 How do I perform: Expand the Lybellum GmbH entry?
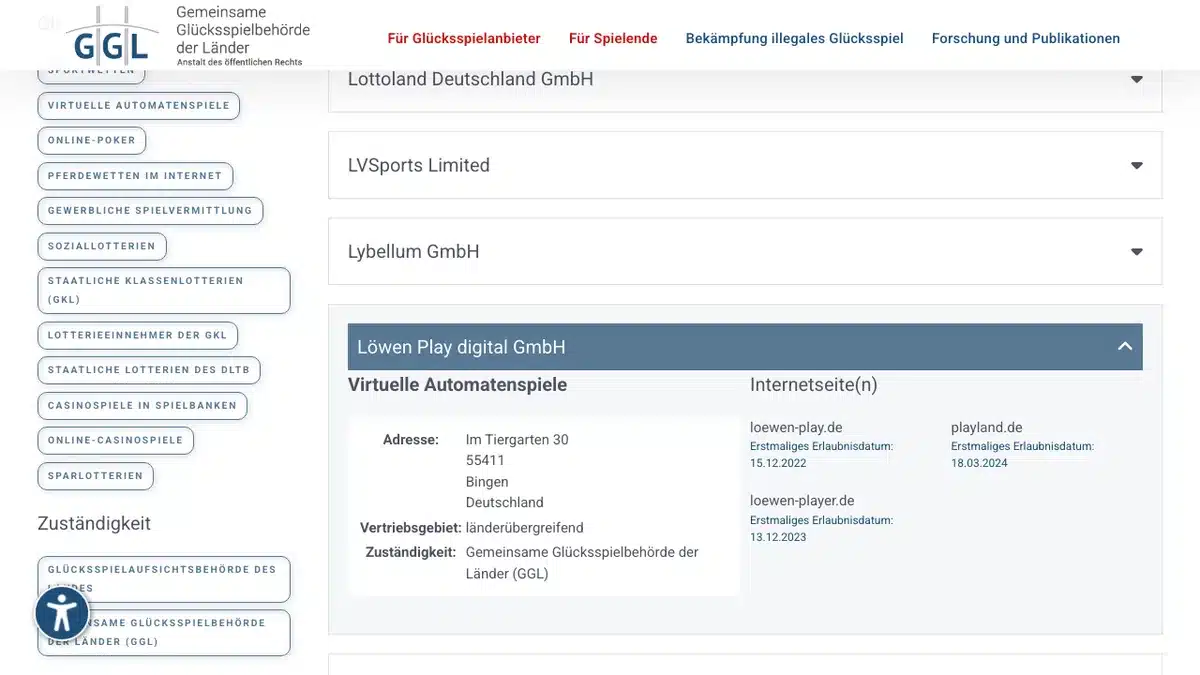click(x=745, y=251)
